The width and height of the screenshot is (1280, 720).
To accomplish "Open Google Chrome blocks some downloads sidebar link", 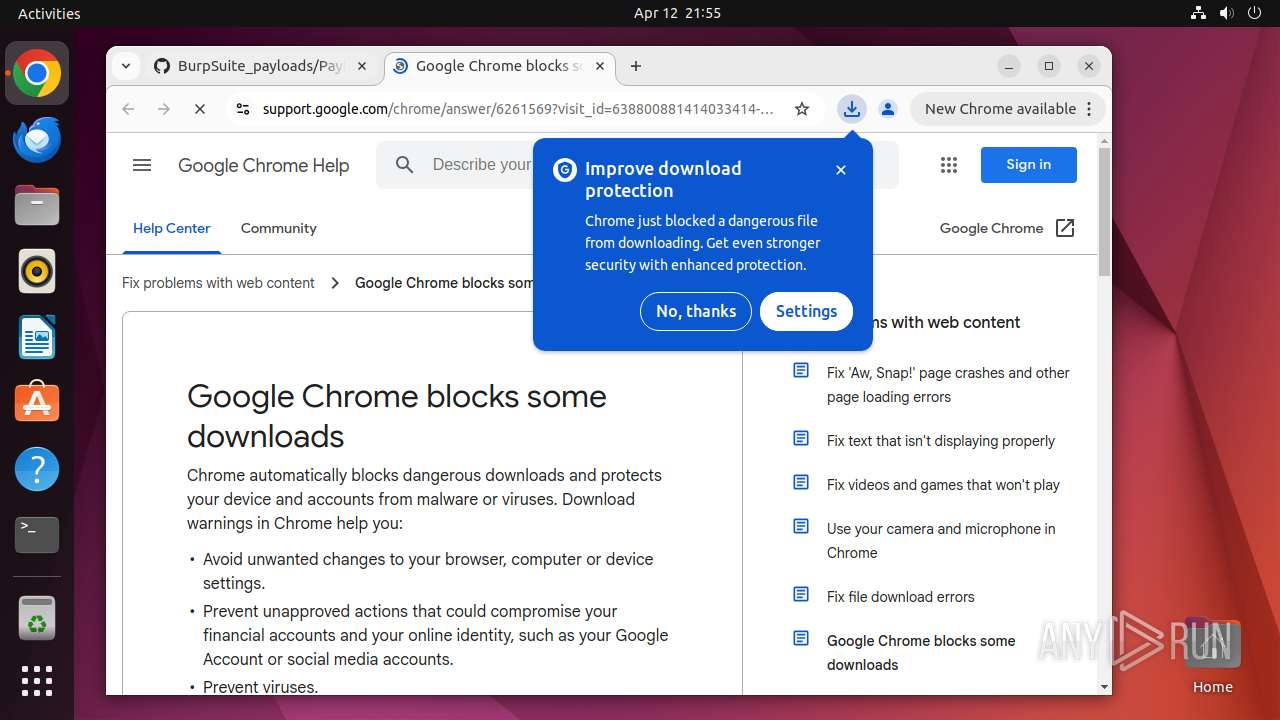I will tap(921, 653).
